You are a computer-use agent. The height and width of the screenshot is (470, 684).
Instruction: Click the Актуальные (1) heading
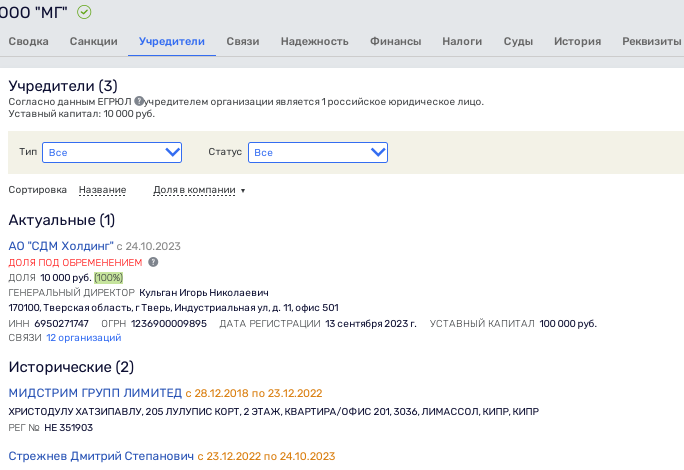coord(62,220)
